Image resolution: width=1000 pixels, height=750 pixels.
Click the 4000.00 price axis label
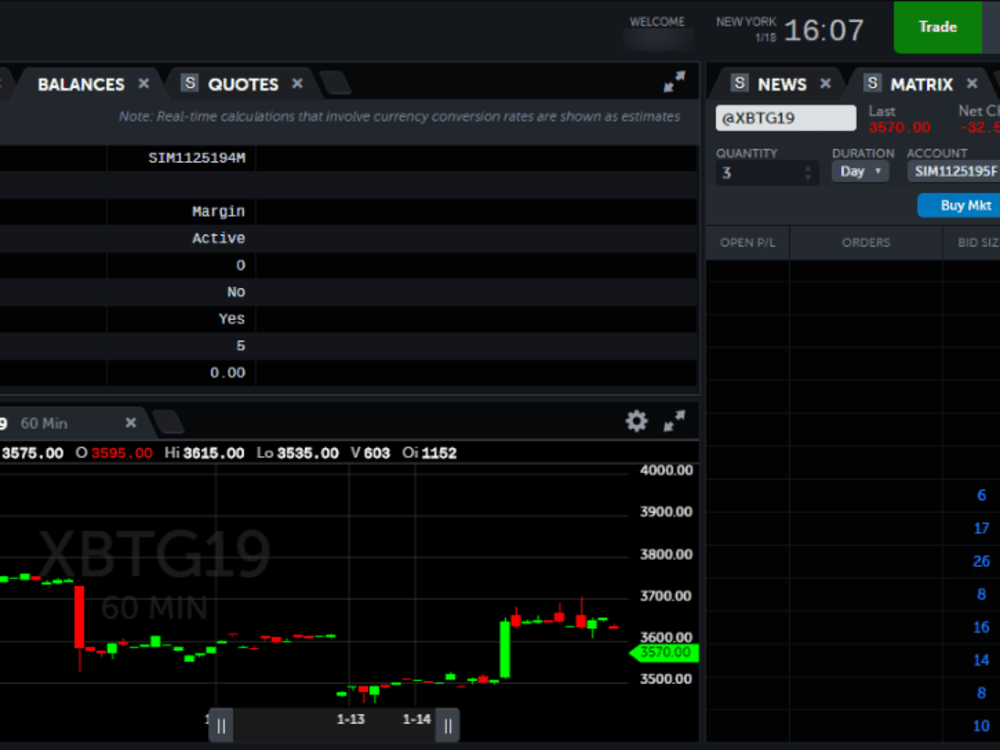[x=666, y=470]
